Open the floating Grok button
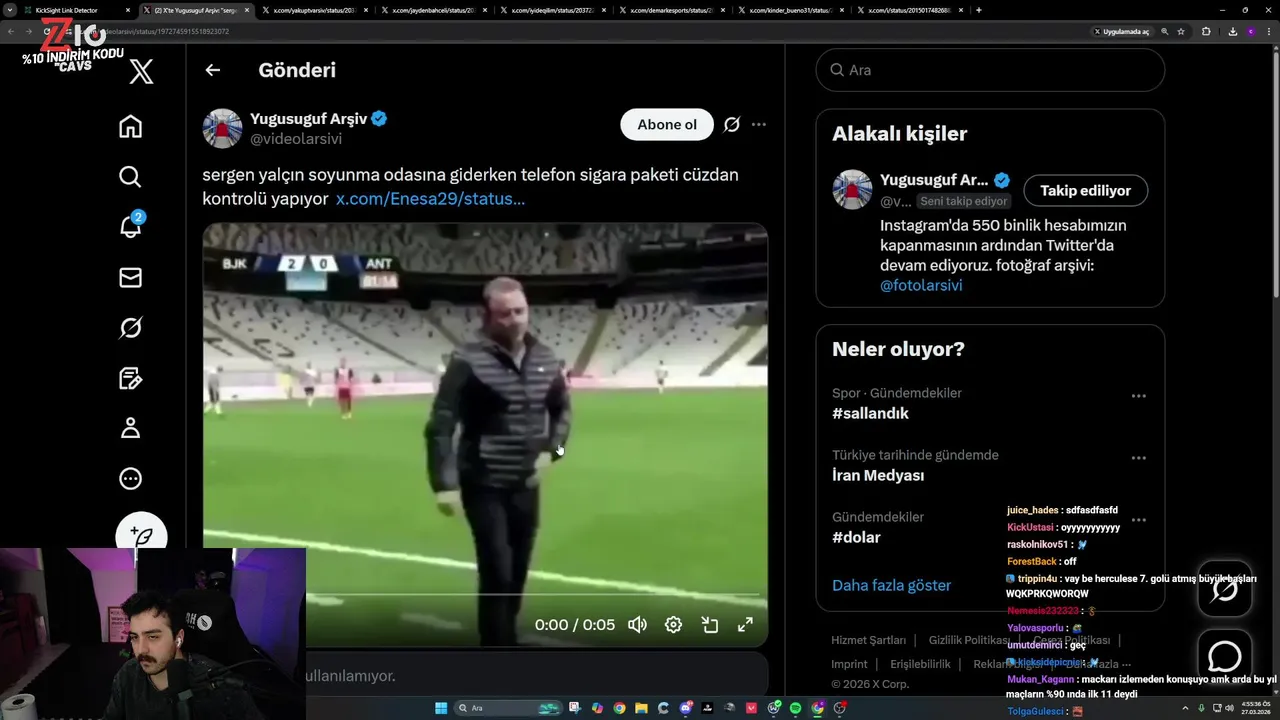The width and height of the screenshot is (1280, 720). click(x=1225, y=589)
